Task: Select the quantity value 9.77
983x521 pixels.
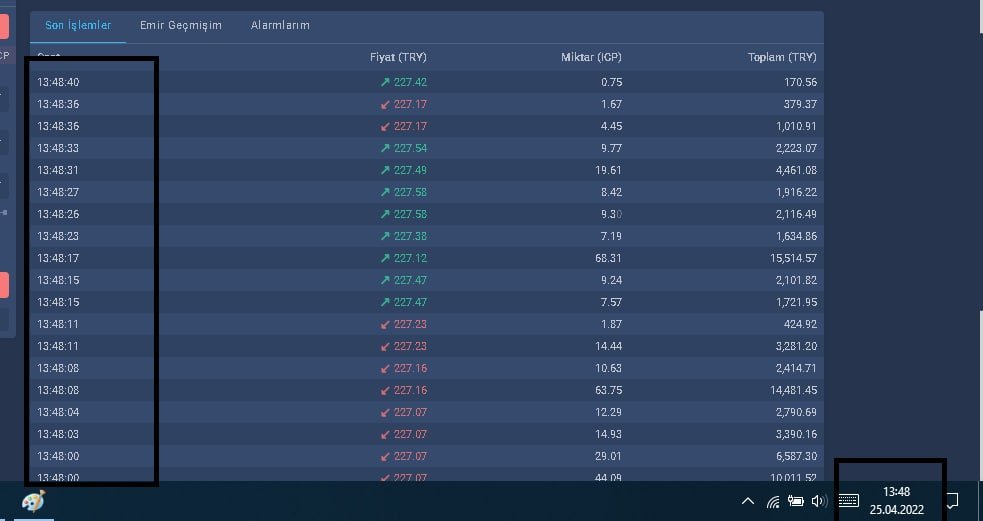Action: (x=611, y=148)
